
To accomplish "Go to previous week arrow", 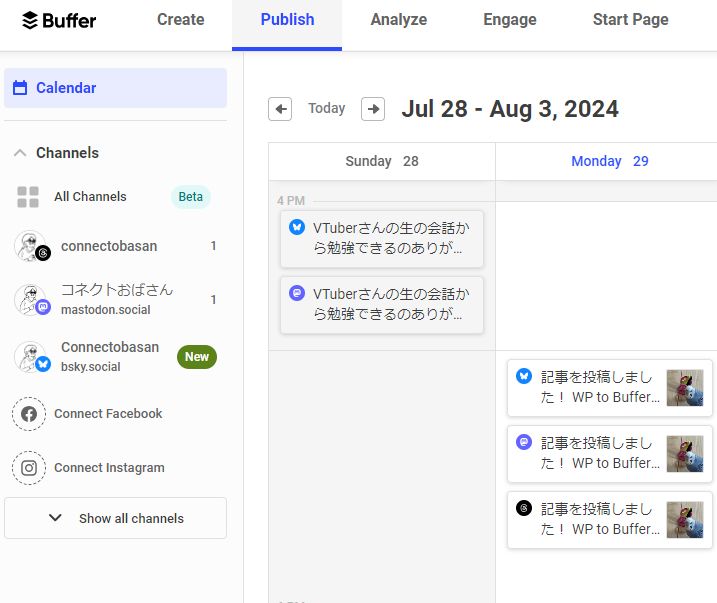I will coord(280,109).
